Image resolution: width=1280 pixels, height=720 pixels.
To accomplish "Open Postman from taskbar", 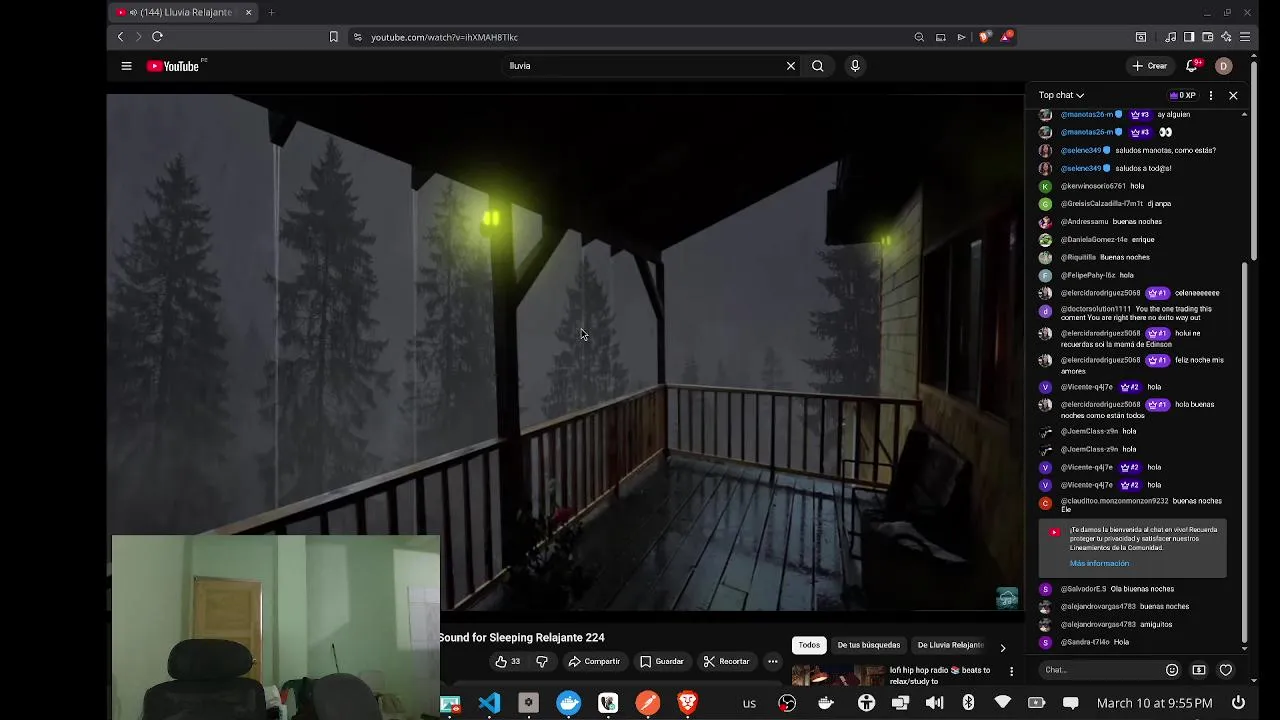I will (x=648, y=703).
